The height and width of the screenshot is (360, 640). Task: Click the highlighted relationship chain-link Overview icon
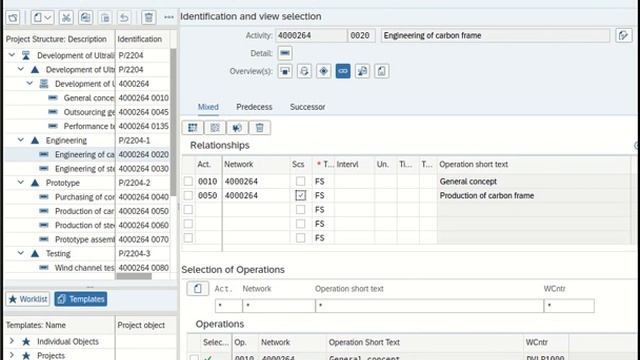(343, 71)
